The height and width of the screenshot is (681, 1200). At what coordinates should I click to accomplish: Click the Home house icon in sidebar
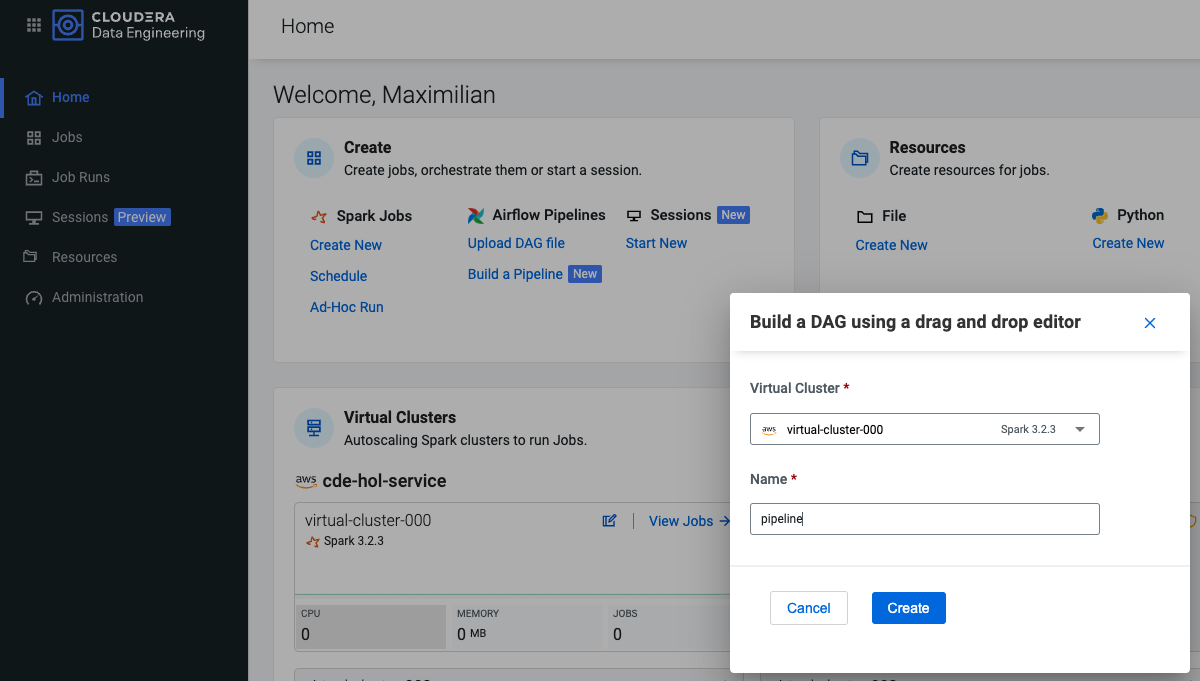click(x=34, y=97)
